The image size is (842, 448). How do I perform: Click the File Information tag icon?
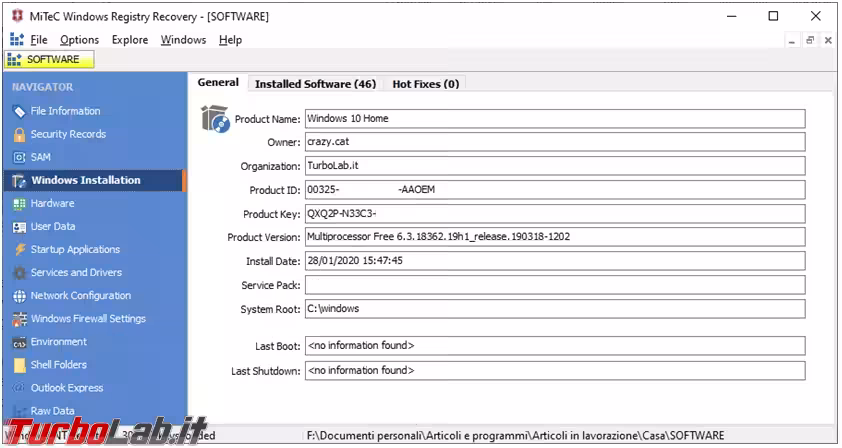tap(19, 111)
